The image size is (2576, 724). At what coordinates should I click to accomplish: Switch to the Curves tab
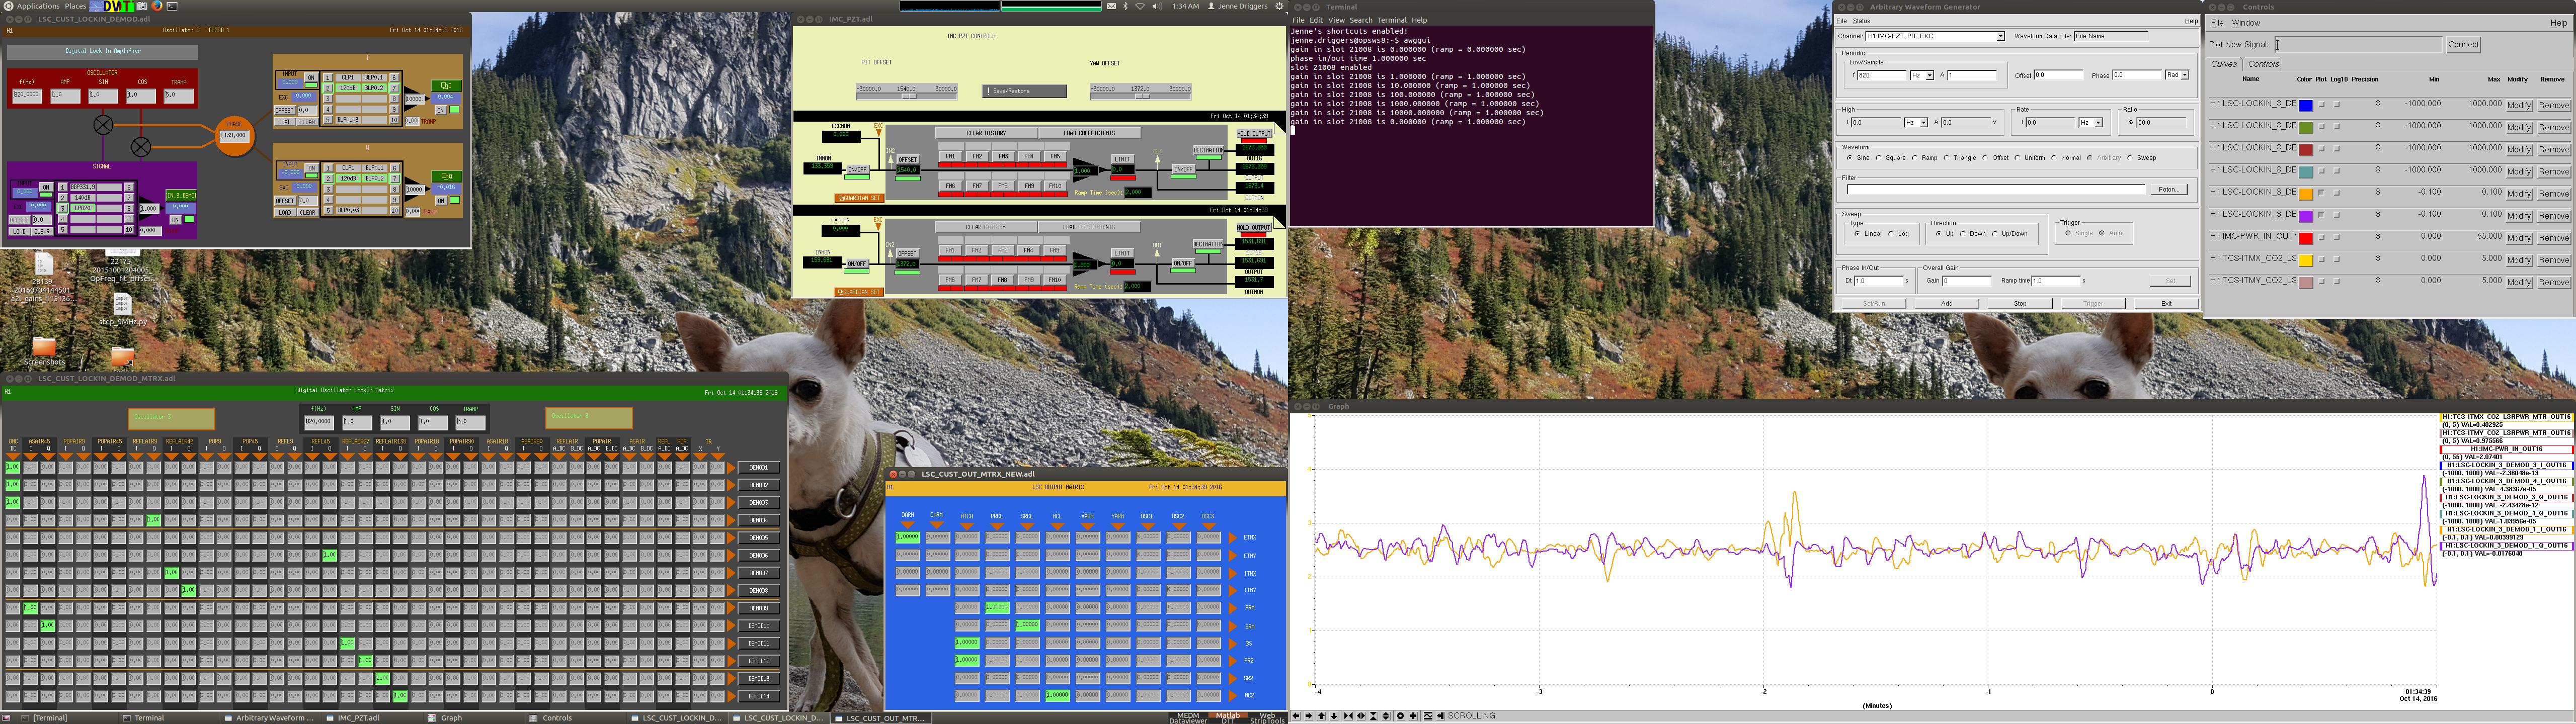pos(2224,64)
